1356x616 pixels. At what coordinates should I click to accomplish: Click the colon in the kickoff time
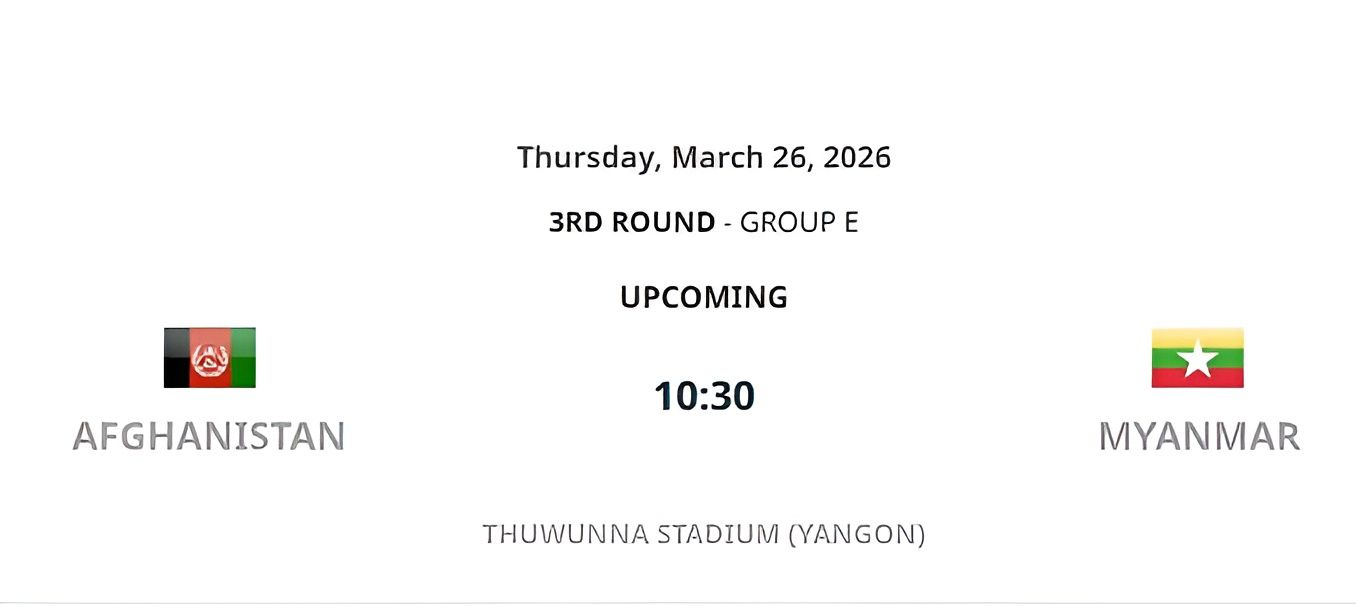705,397
